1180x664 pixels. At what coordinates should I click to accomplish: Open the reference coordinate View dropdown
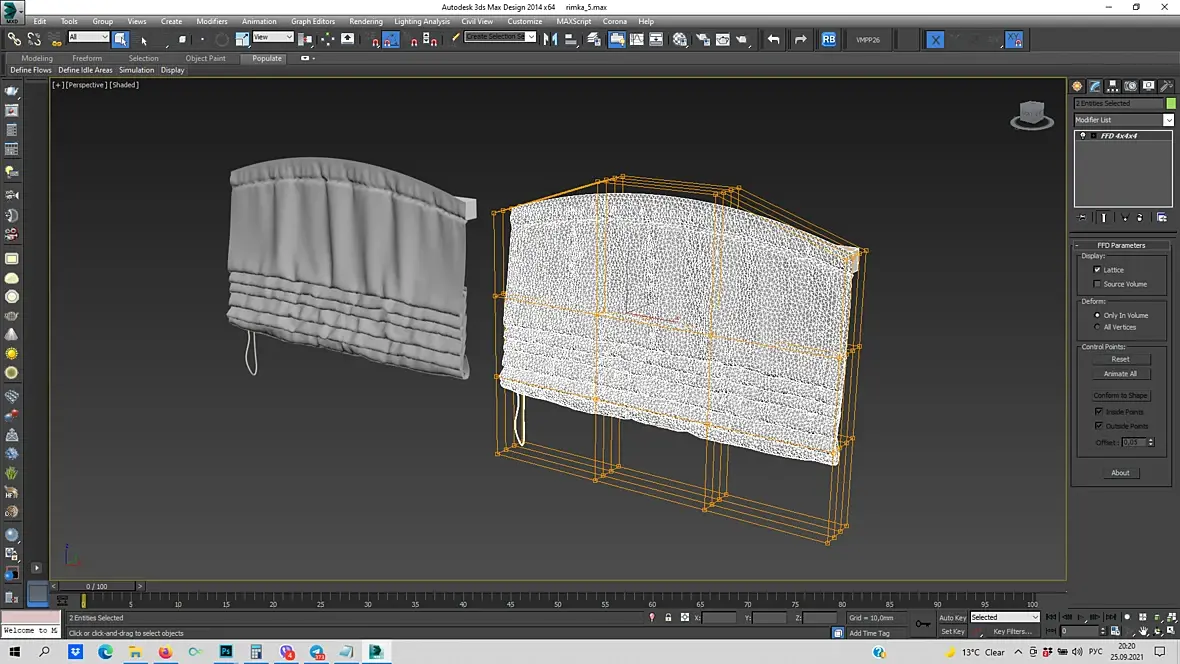(272, 37)
